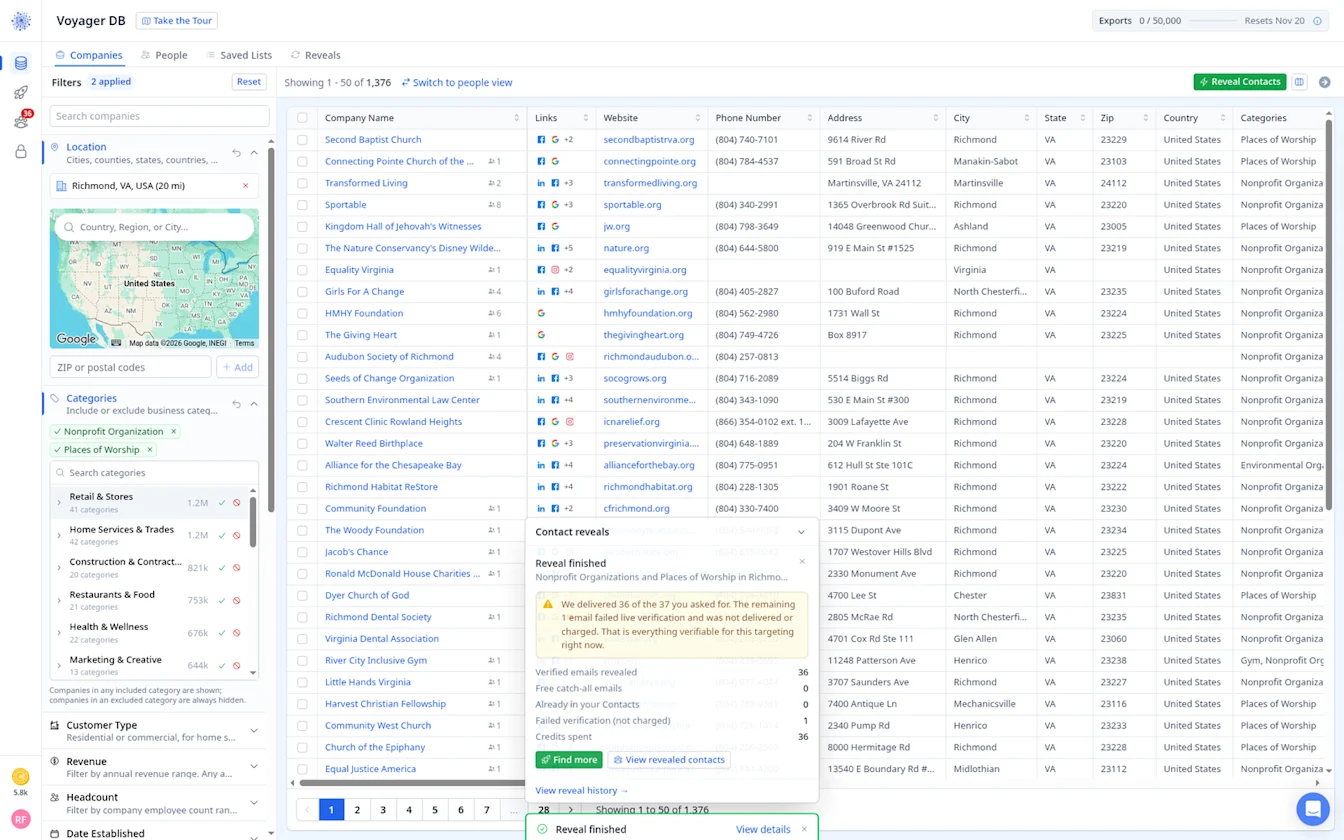Screen dimensions: 1344x840
Task: Open the lock icon in the left sidebar
Action: (21, 152)
